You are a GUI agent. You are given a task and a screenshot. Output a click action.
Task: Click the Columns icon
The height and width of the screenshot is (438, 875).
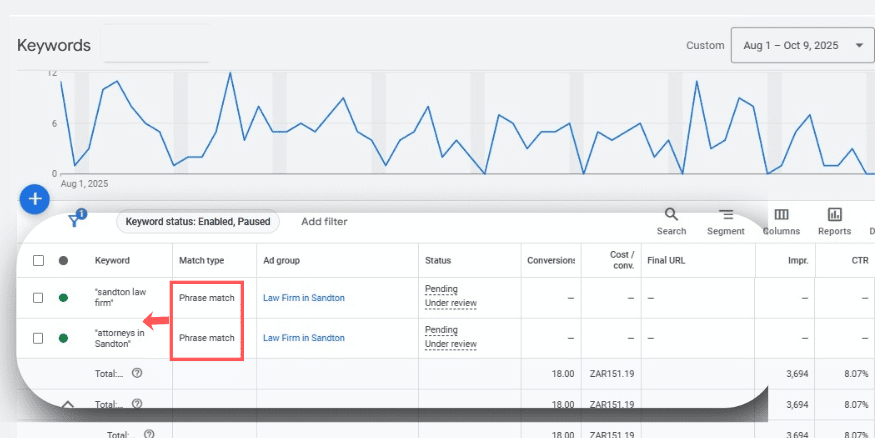(x=781, y=215)
